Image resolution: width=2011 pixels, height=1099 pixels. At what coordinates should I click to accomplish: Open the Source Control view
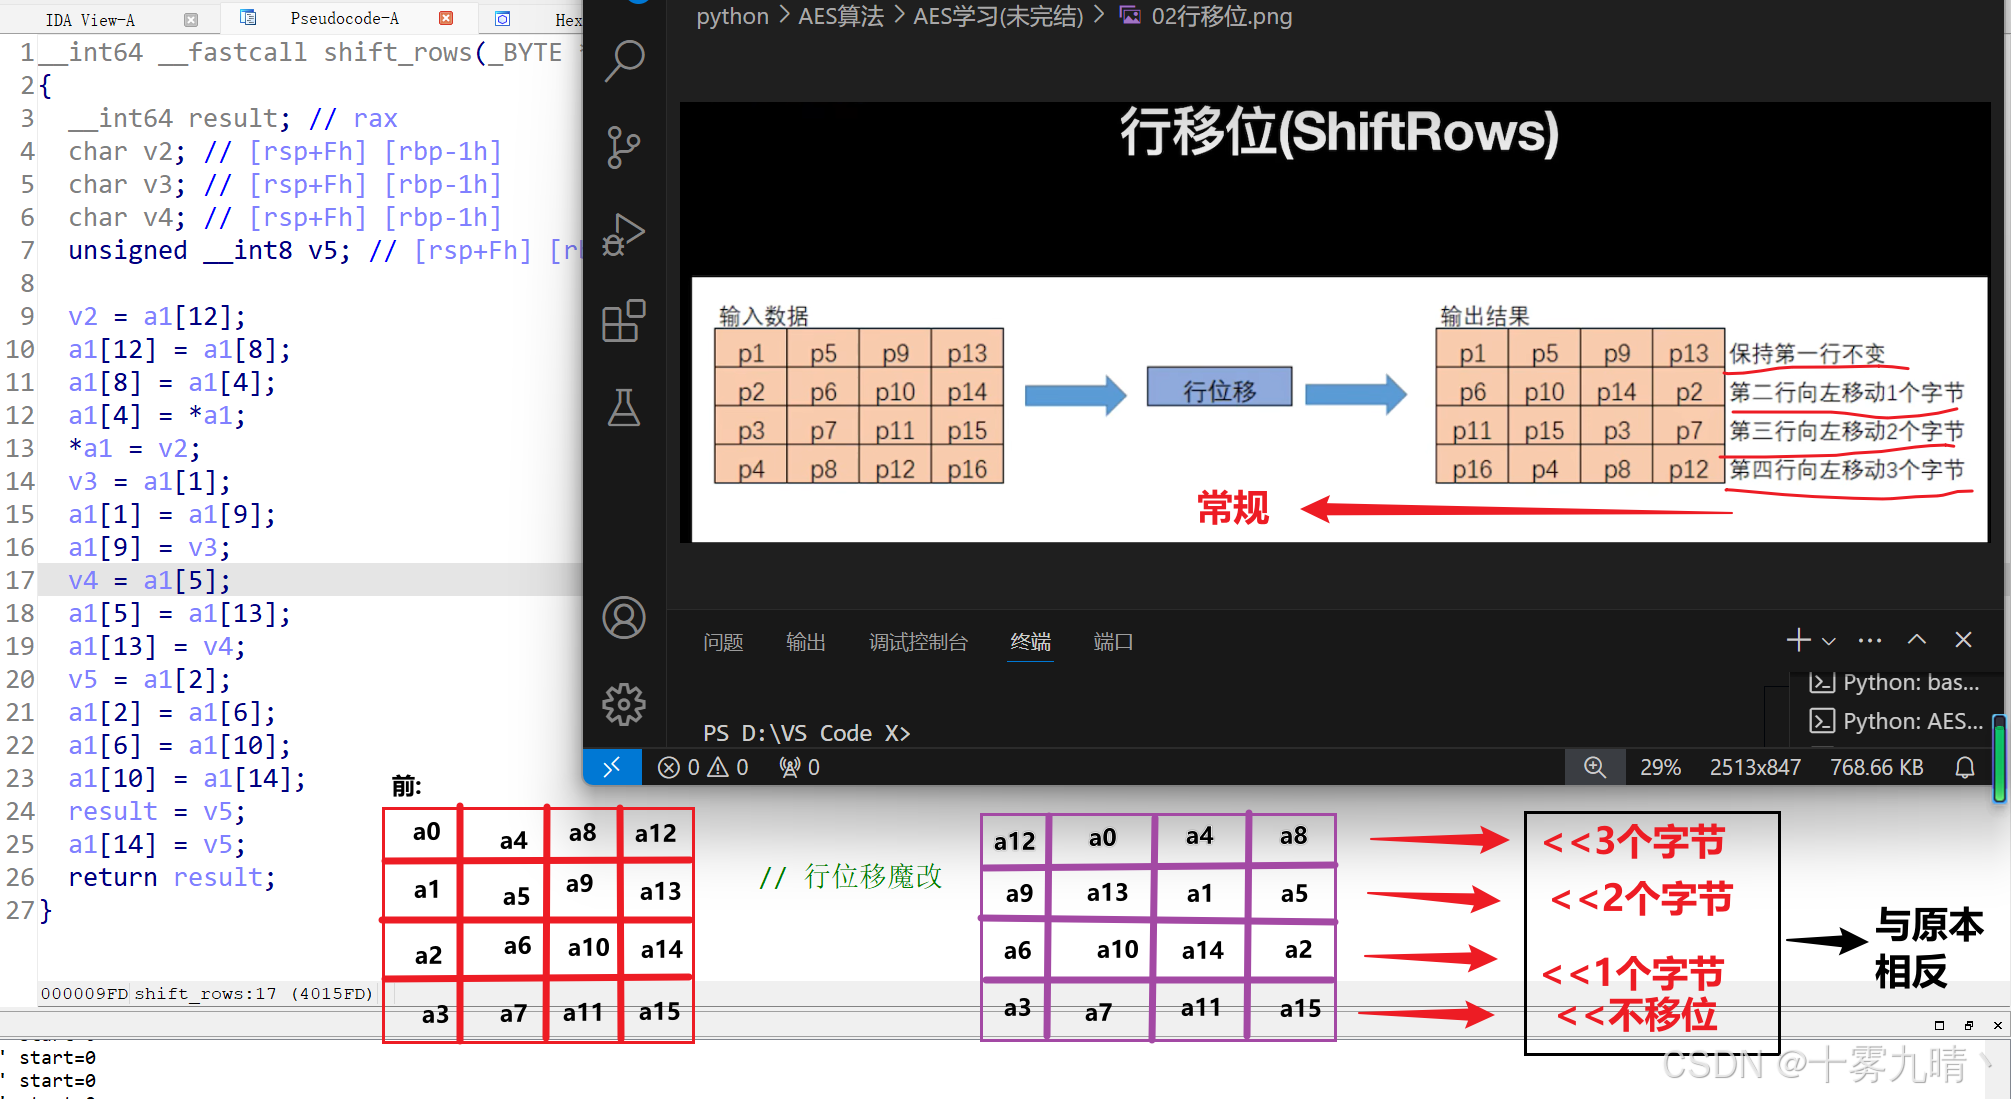(624, 147)
